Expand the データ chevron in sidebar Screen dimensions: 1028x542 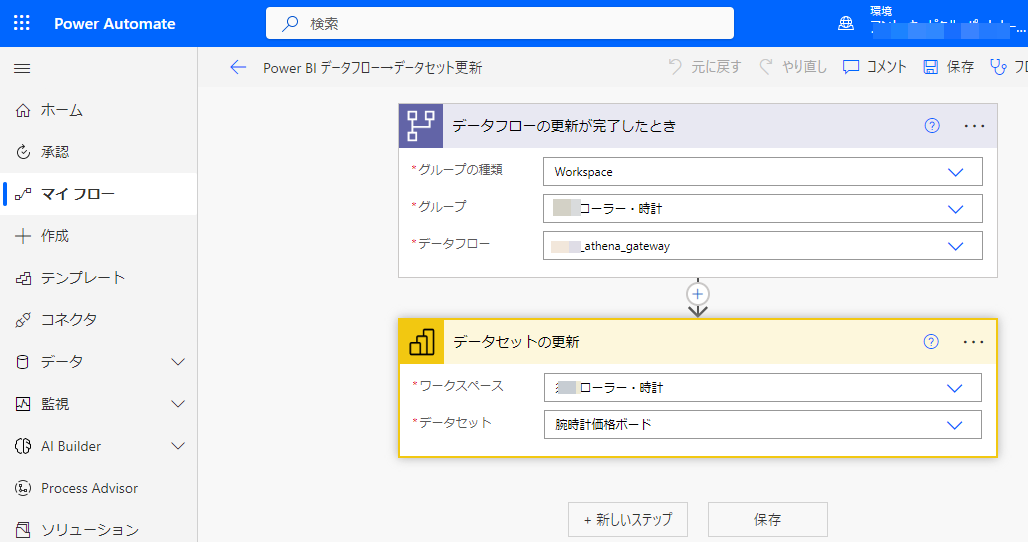click(x=178, y=362)
